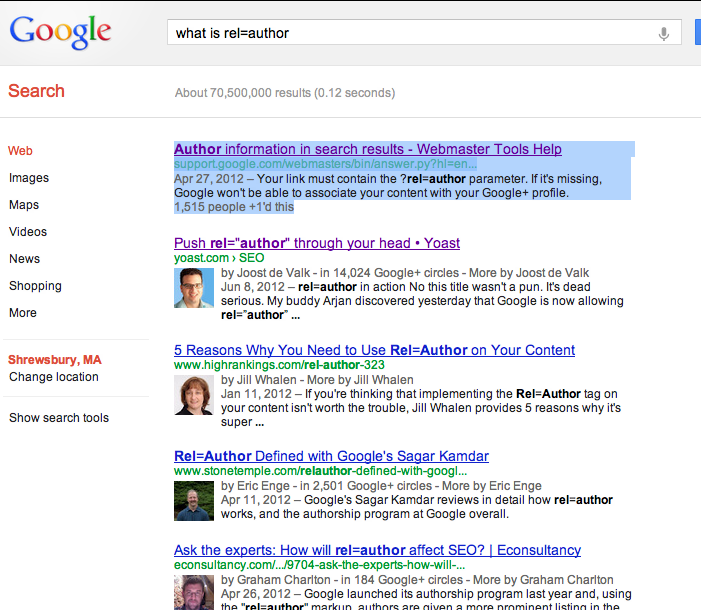This screenshot has width=701, height=610.
Task: Click Jill Whalen's author photo
Action: point(193,394)
